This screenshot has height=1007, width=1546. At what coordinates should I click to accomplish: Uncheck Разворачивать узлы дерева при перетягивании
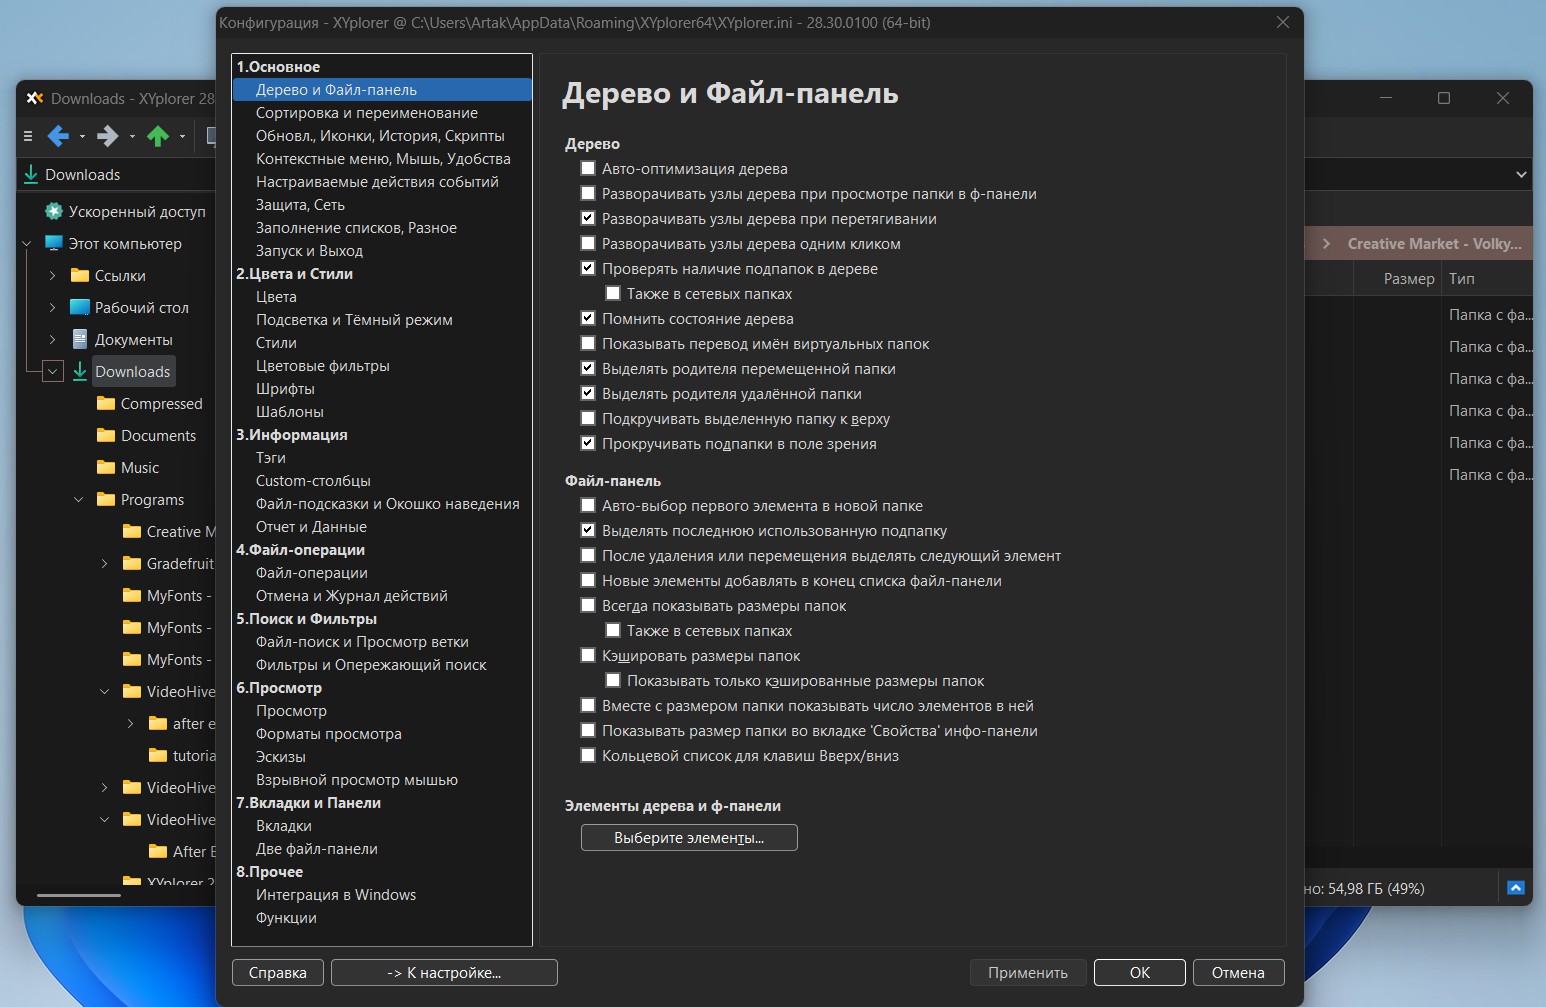(588, 218)
